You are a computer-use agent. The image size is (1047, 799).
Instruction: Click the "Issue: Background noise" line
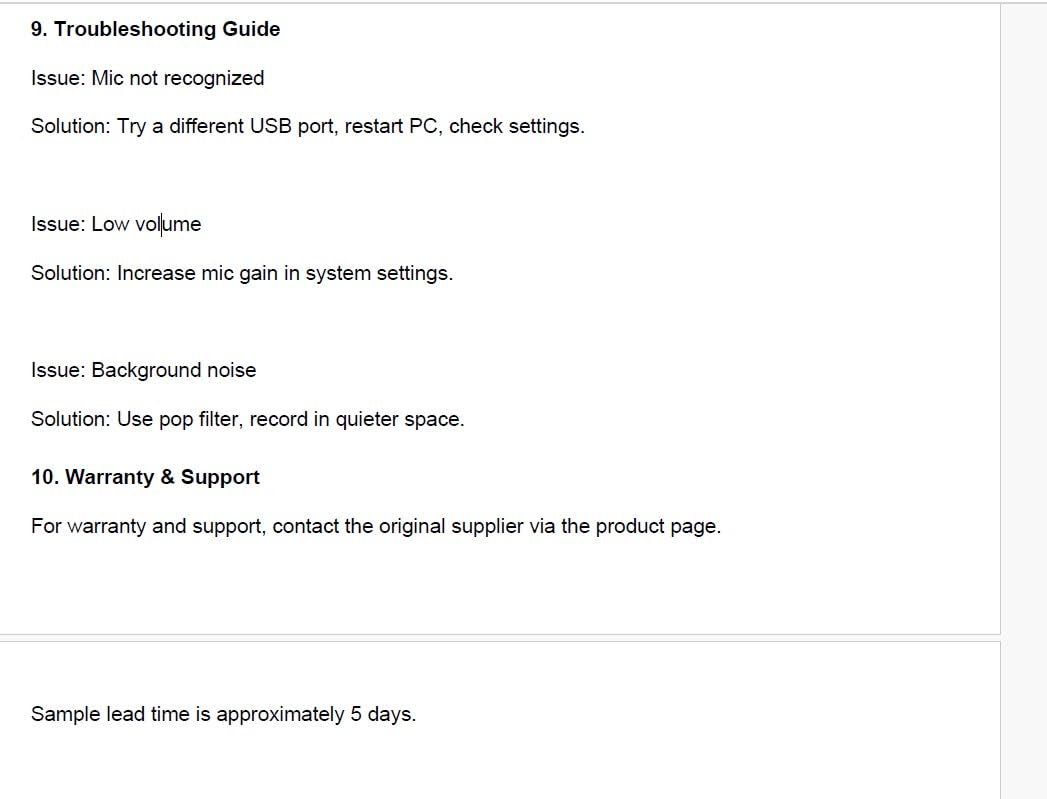point(143,370)
